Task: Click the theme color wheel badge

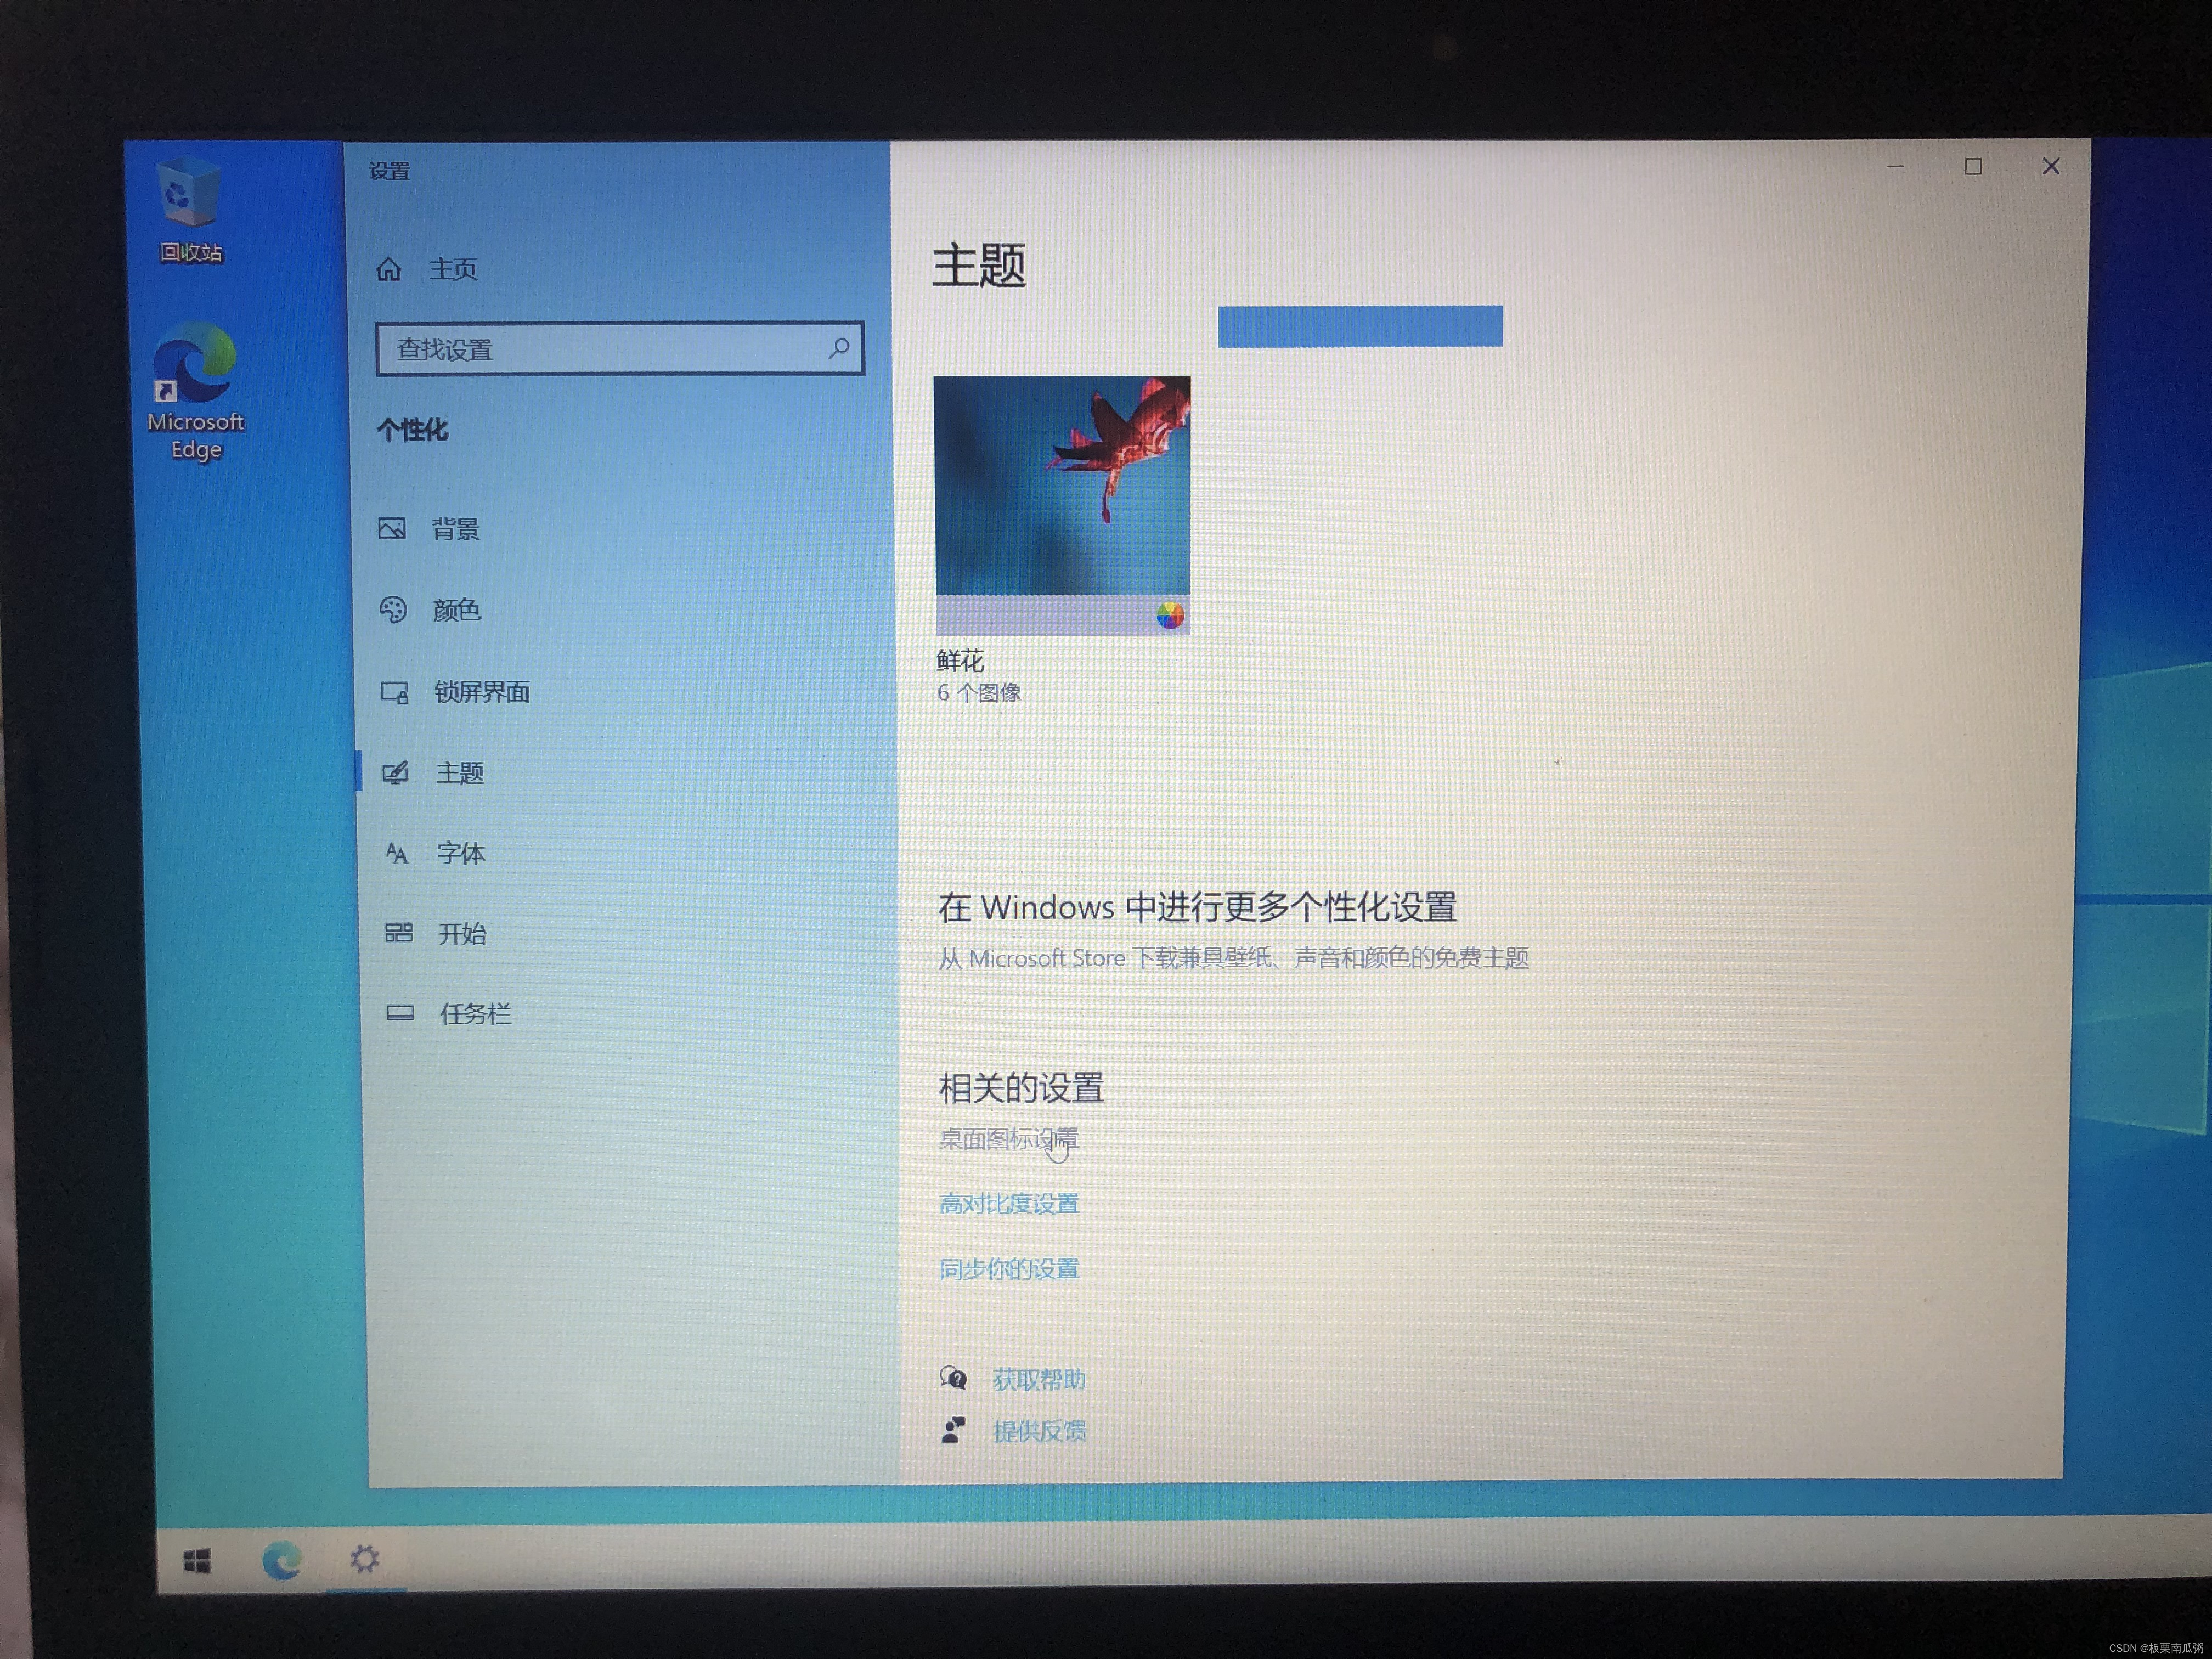Action: 1170,616
